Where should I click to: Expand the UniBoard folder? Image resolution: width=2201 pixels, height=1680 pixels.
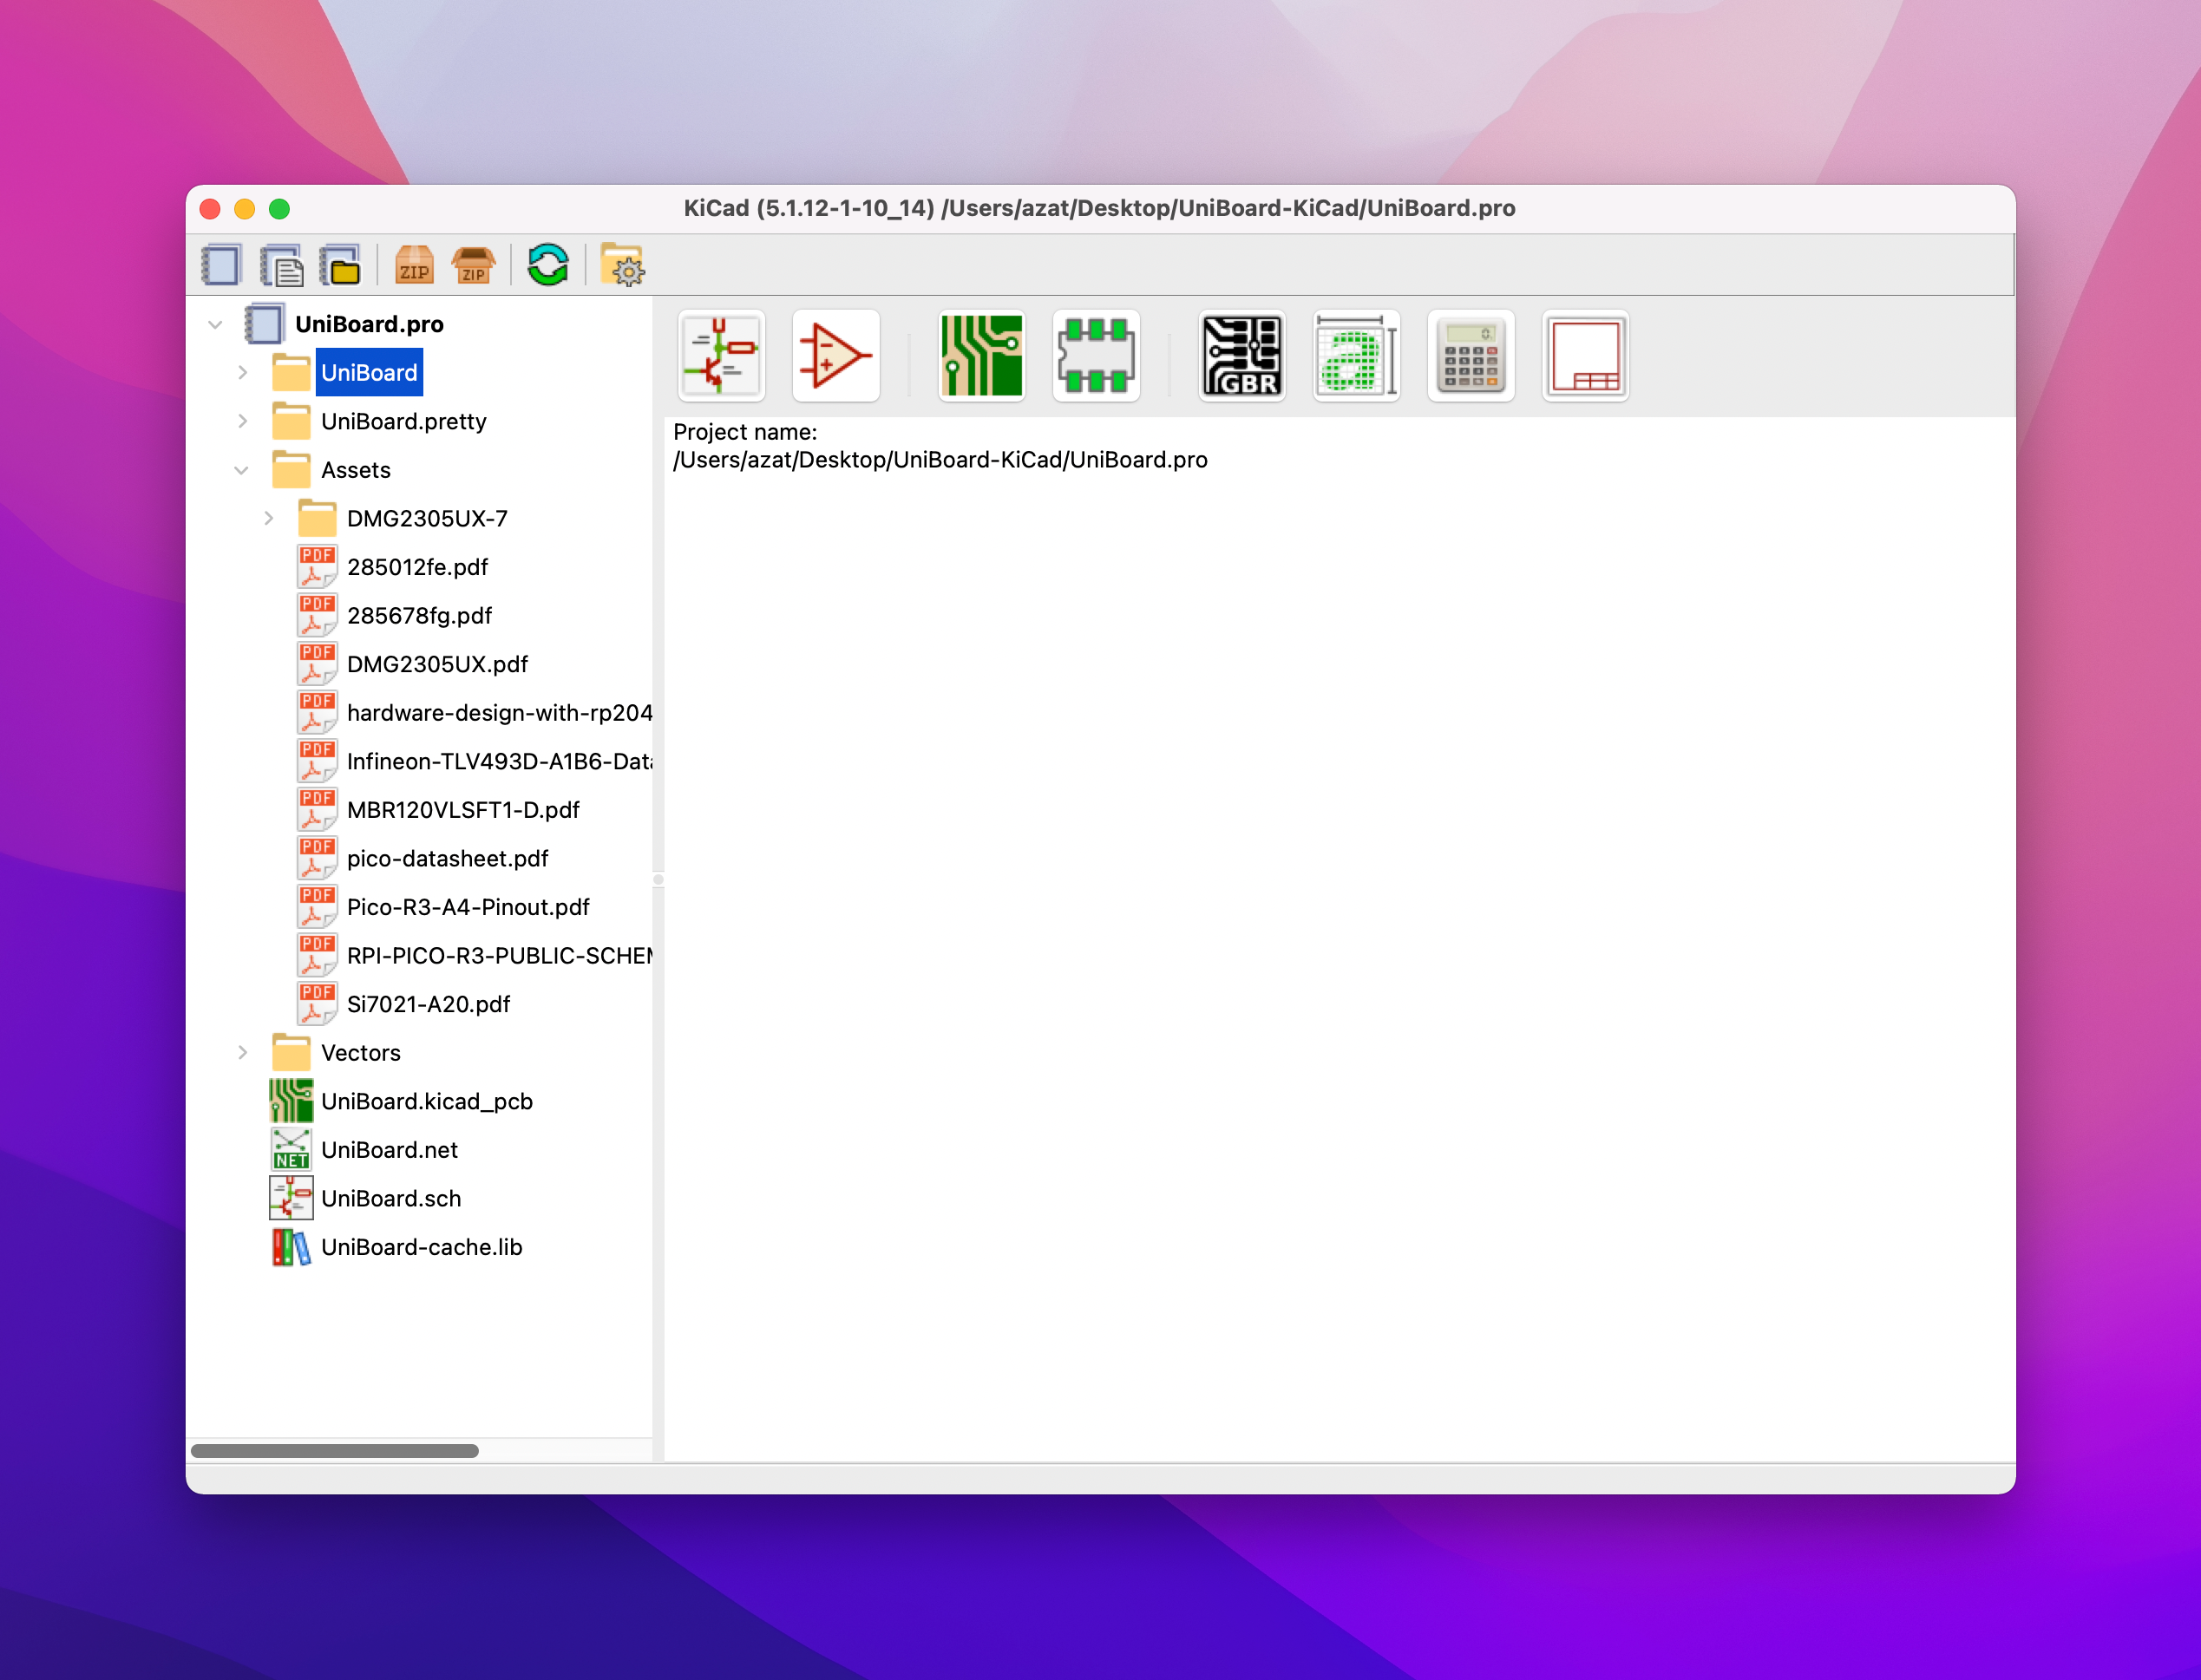tap(242, 373)
